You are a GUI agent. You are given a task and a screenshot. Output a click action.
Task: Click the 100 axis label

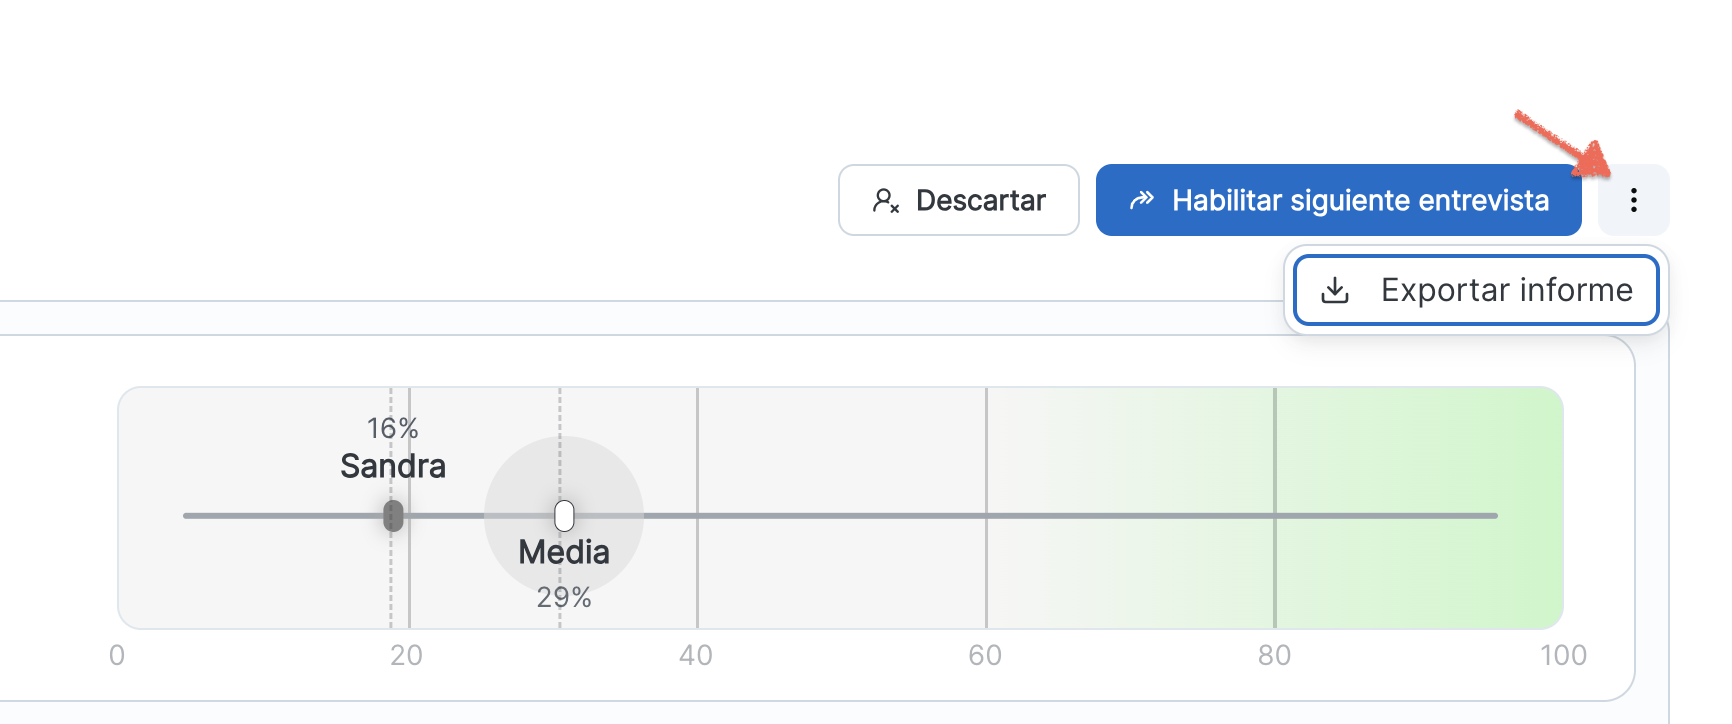click(1563, 655)
